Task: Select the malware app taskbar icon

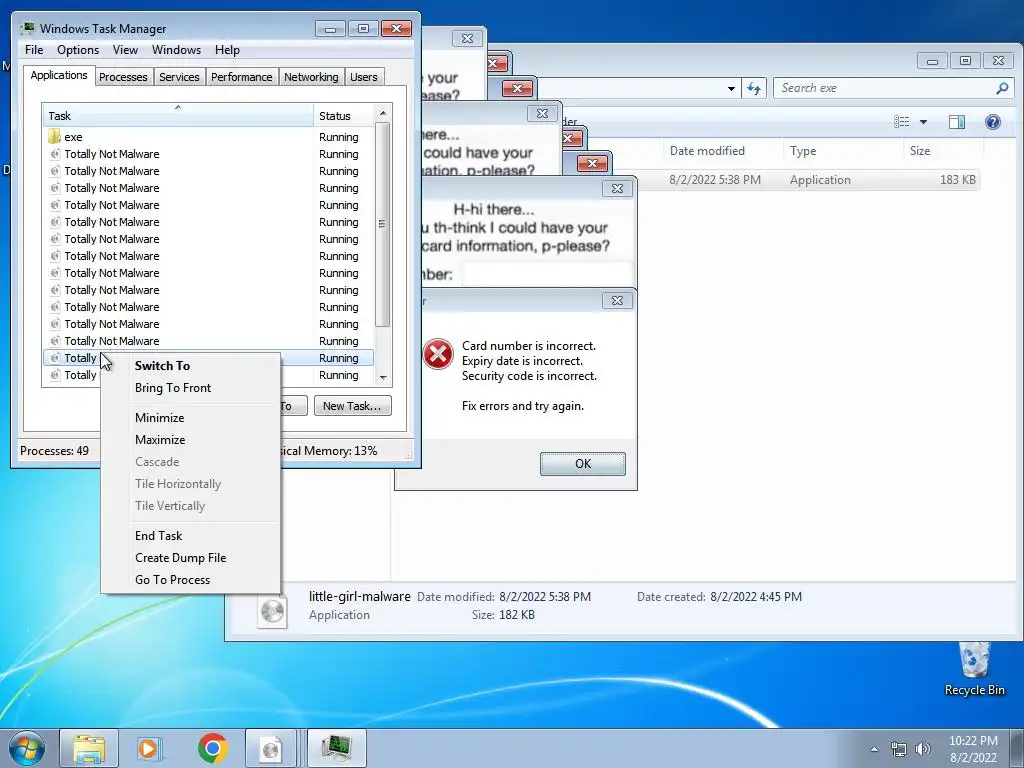Action: pos(270,748)
